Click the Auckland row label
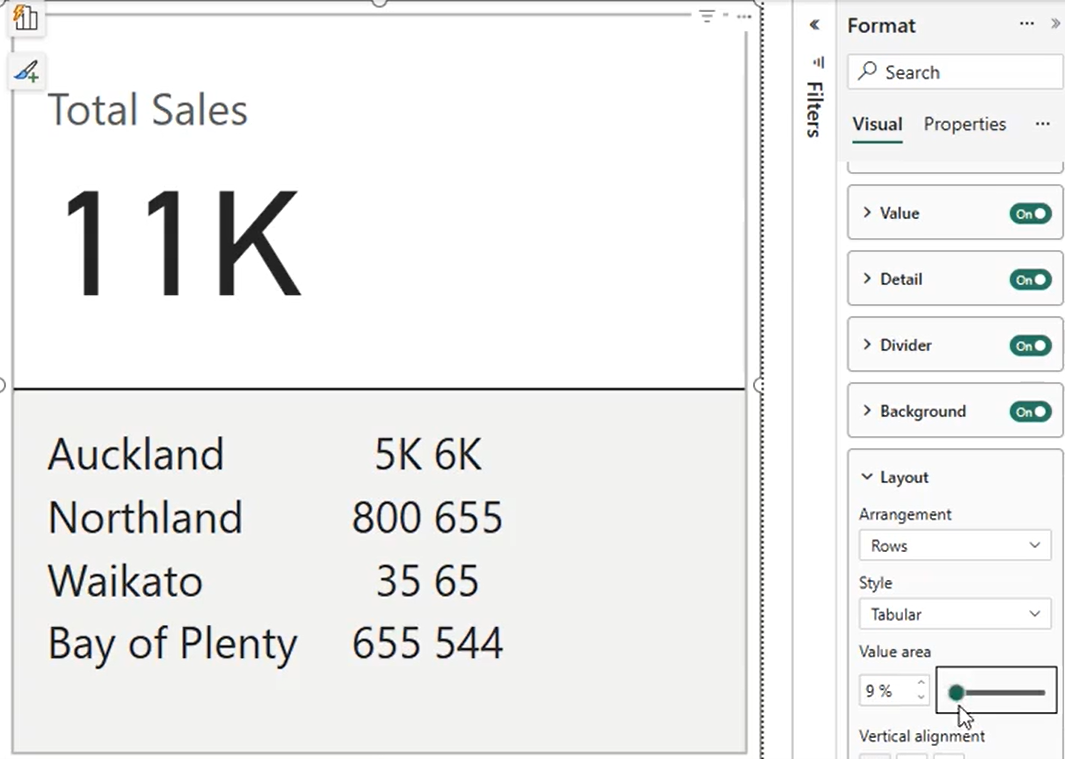The image size is (1065, 759). (136, 454)
